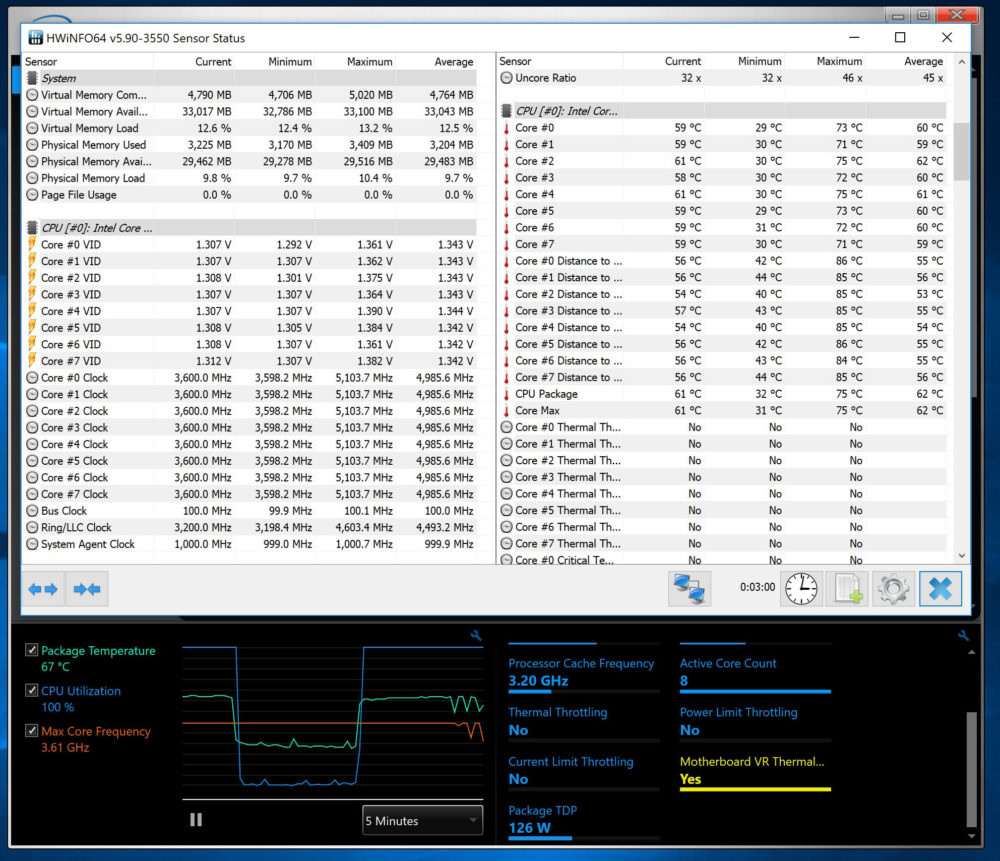Select Core #5 Thermal Th... row

tap(723, 510)
